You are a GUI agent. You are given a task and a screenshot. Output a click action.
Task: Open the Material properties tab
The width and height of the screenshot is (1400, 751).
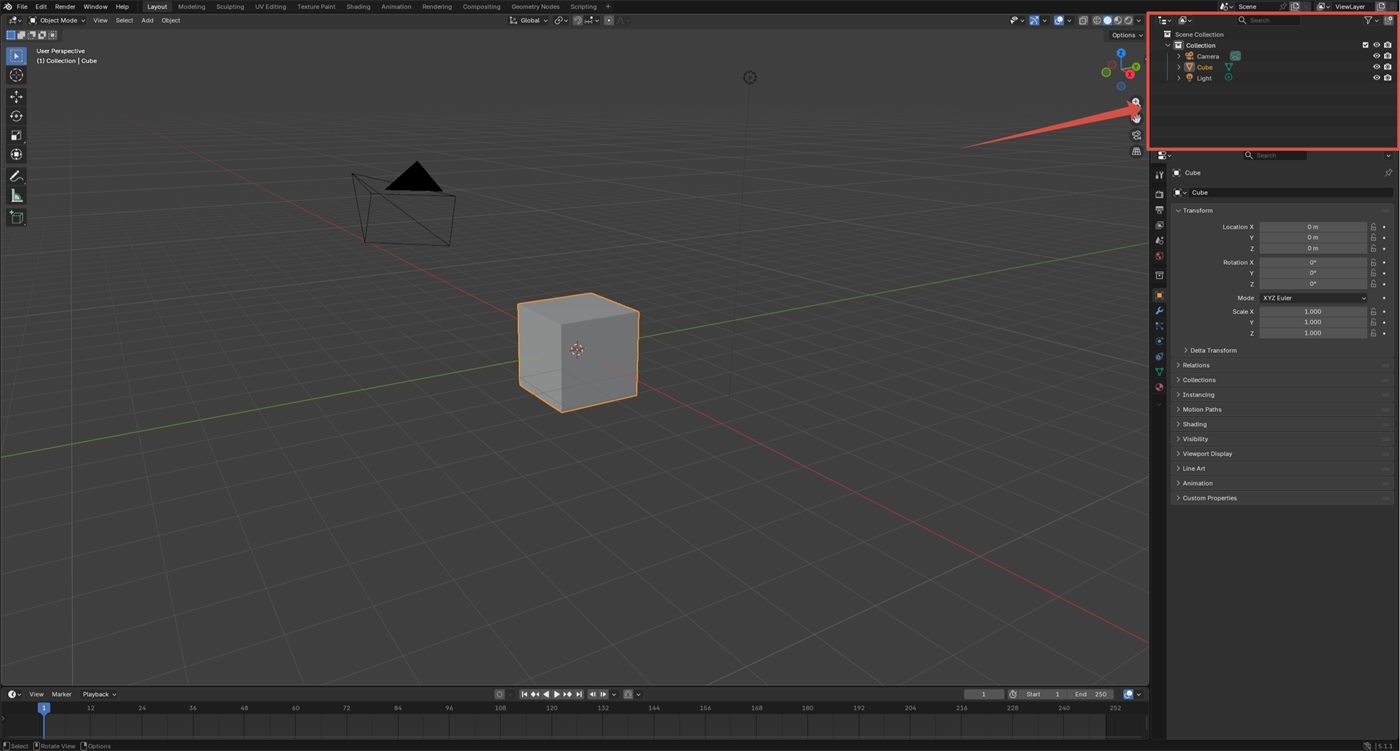point(1159,387)
